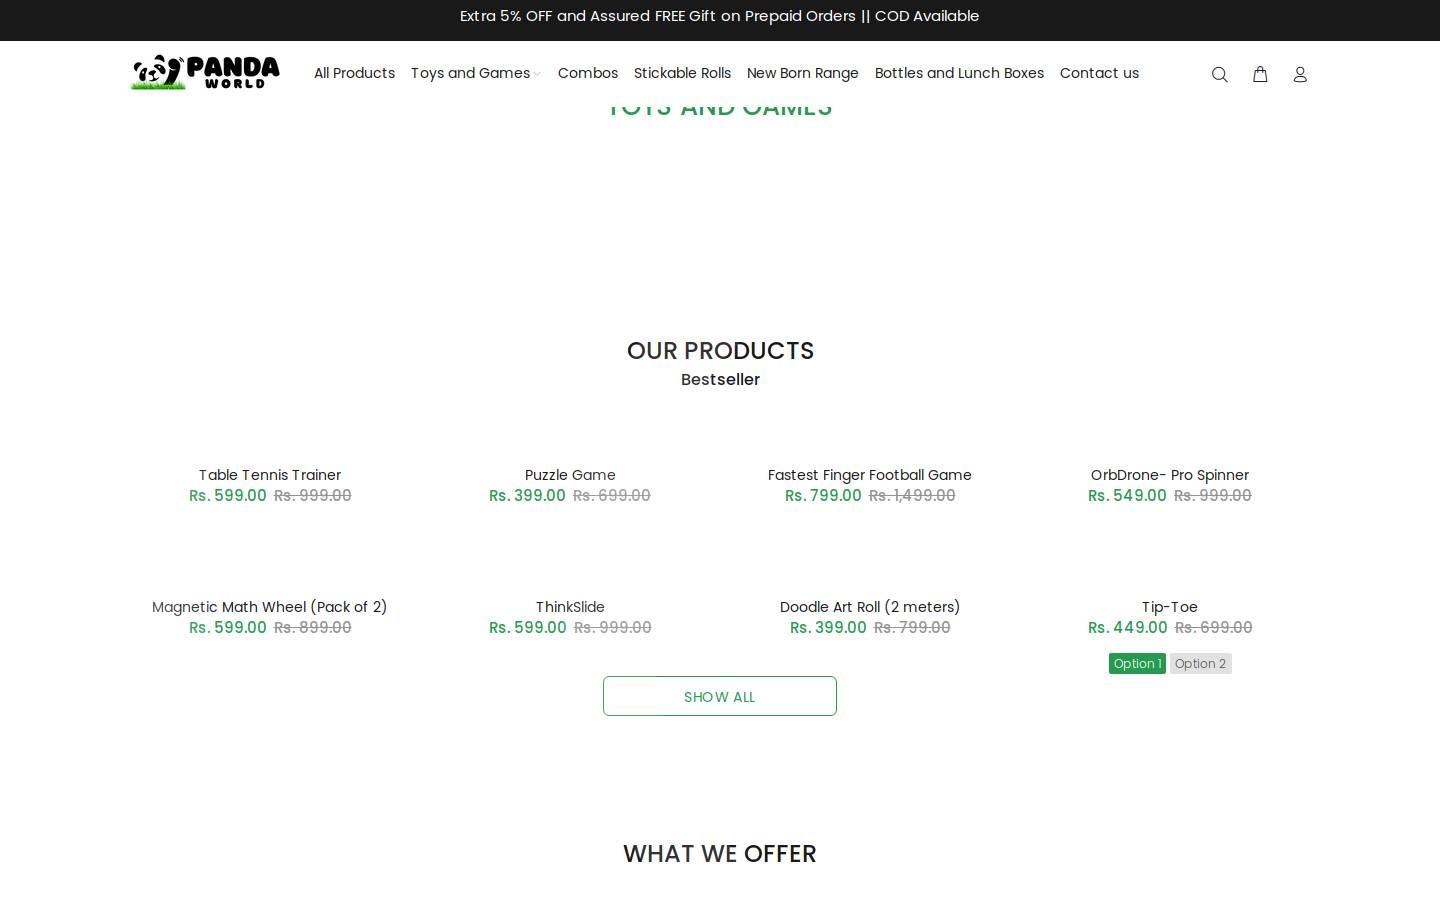Click Puzzle Game price Rs. 399.00
The height and width of the screenshot is (900, 1440).
(x=527, y=495)
